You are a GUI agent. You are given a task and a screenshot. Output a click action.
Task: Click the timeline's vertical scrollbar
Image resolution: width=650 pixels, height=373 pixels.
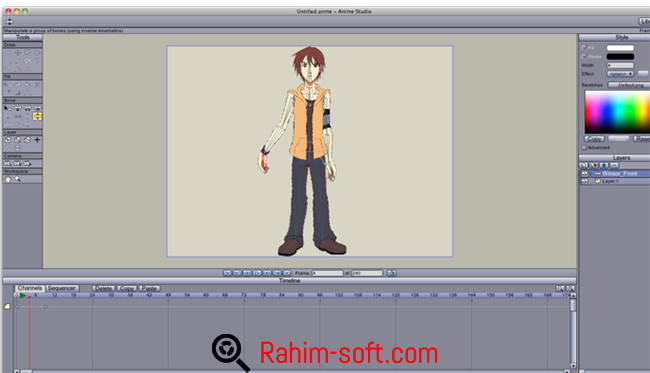coord(573,330)
